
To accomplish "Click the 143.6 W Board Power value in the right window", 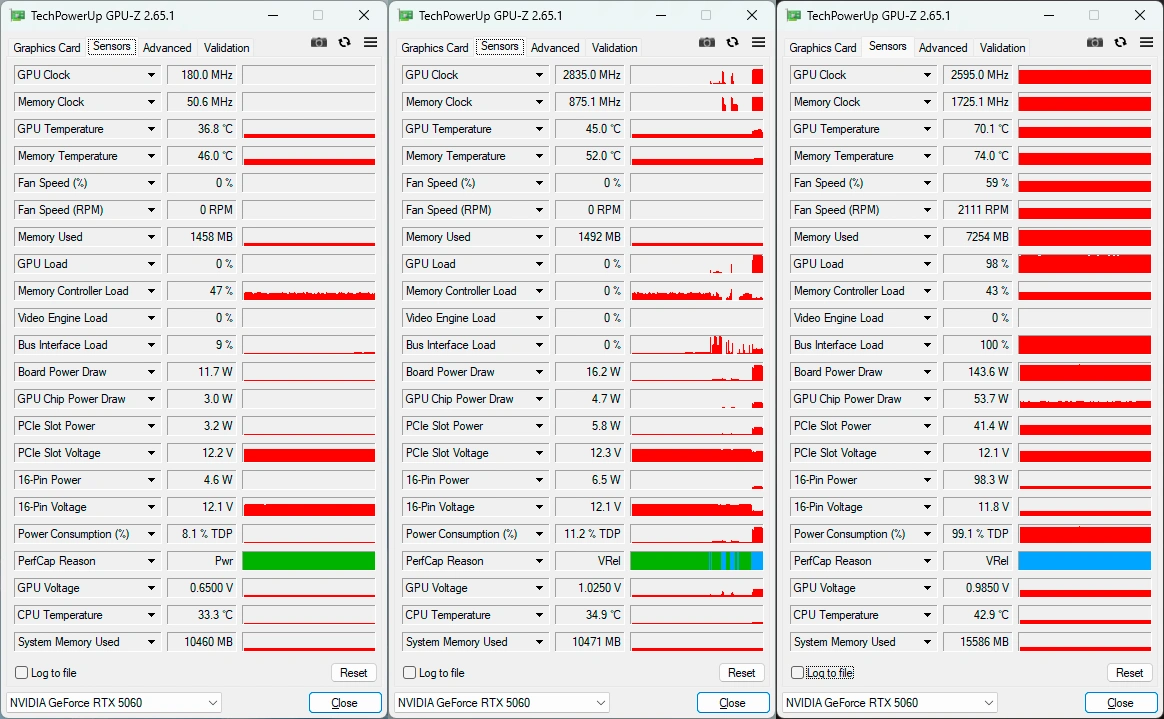I will (978, 372).
